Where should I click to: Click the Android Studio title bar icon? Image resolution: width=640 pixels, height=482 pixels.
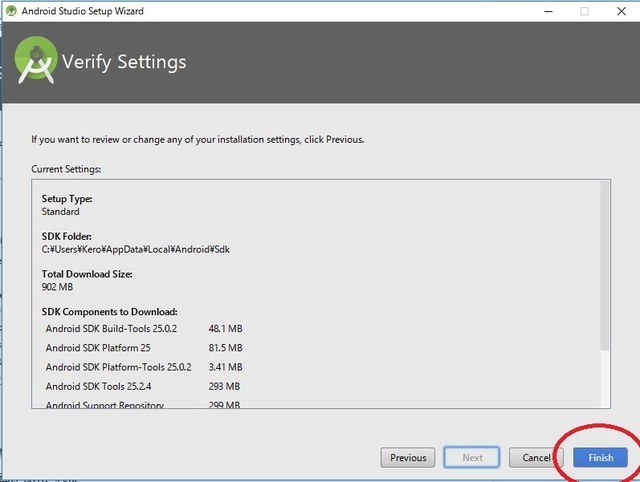11,11
